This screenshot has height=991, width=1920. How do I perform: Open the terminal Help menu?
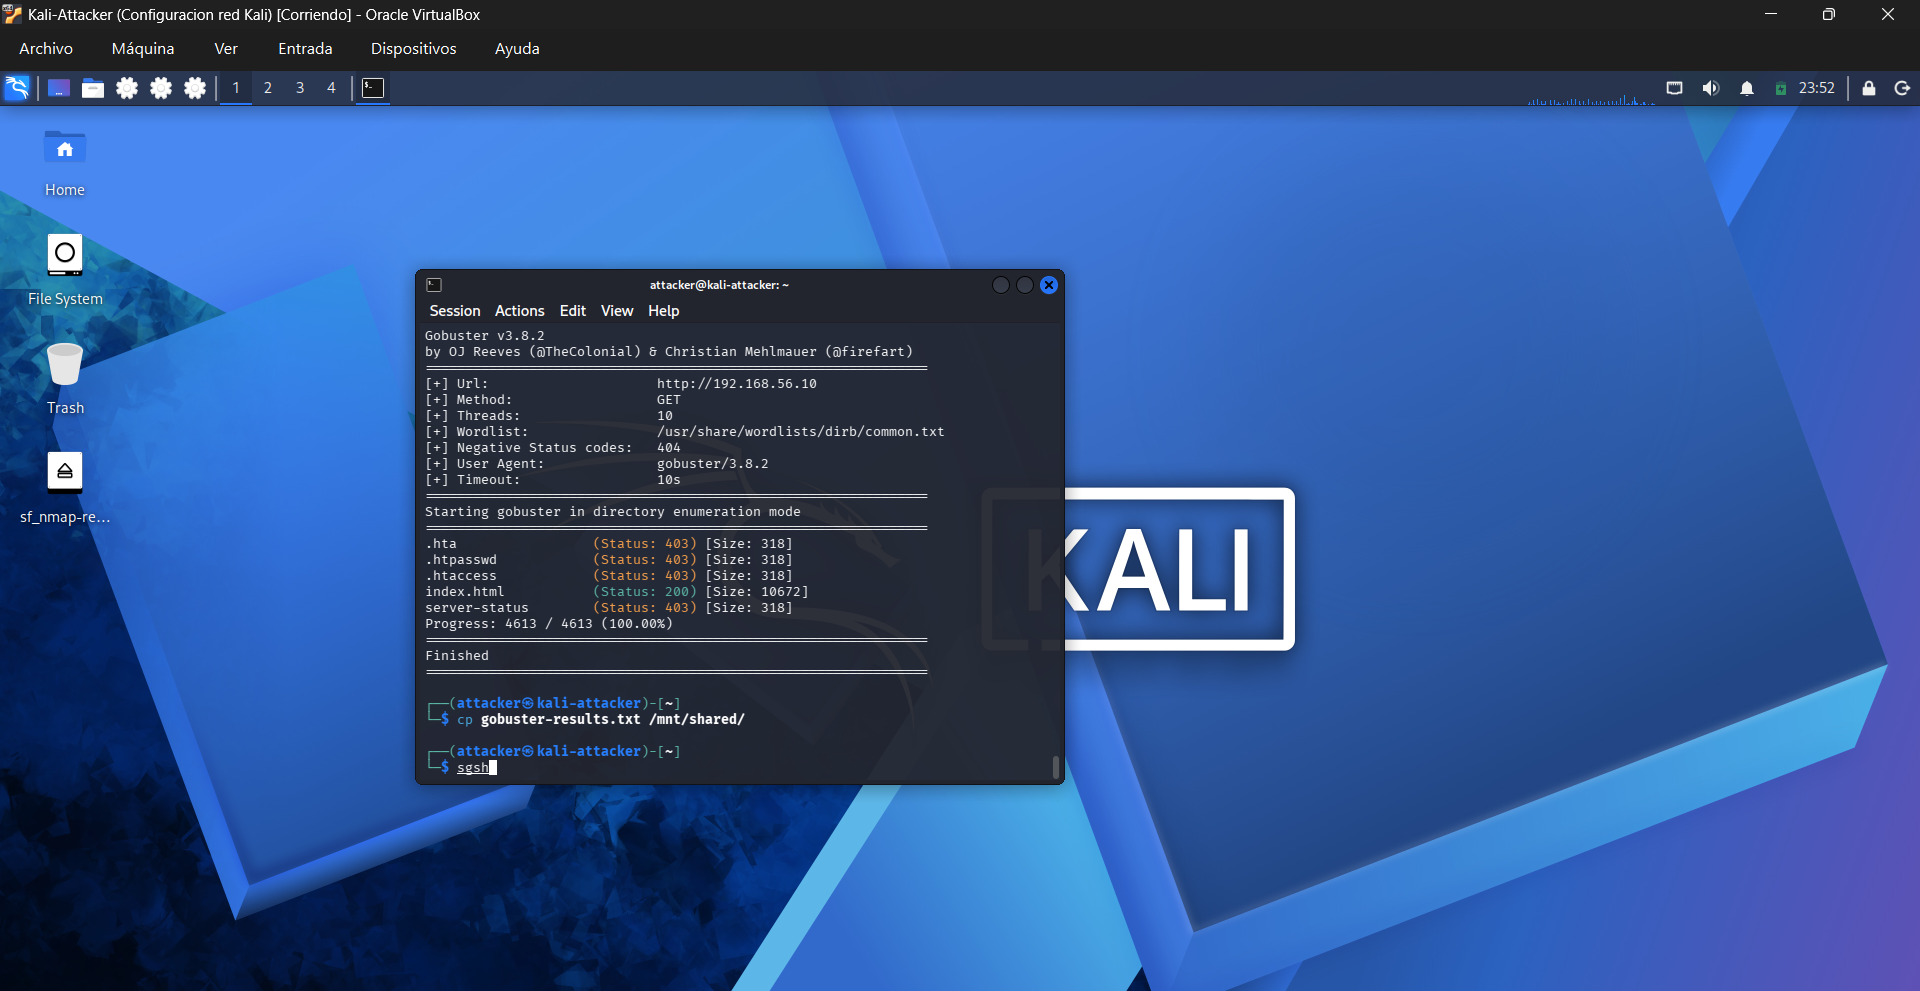tap(664, 311)
